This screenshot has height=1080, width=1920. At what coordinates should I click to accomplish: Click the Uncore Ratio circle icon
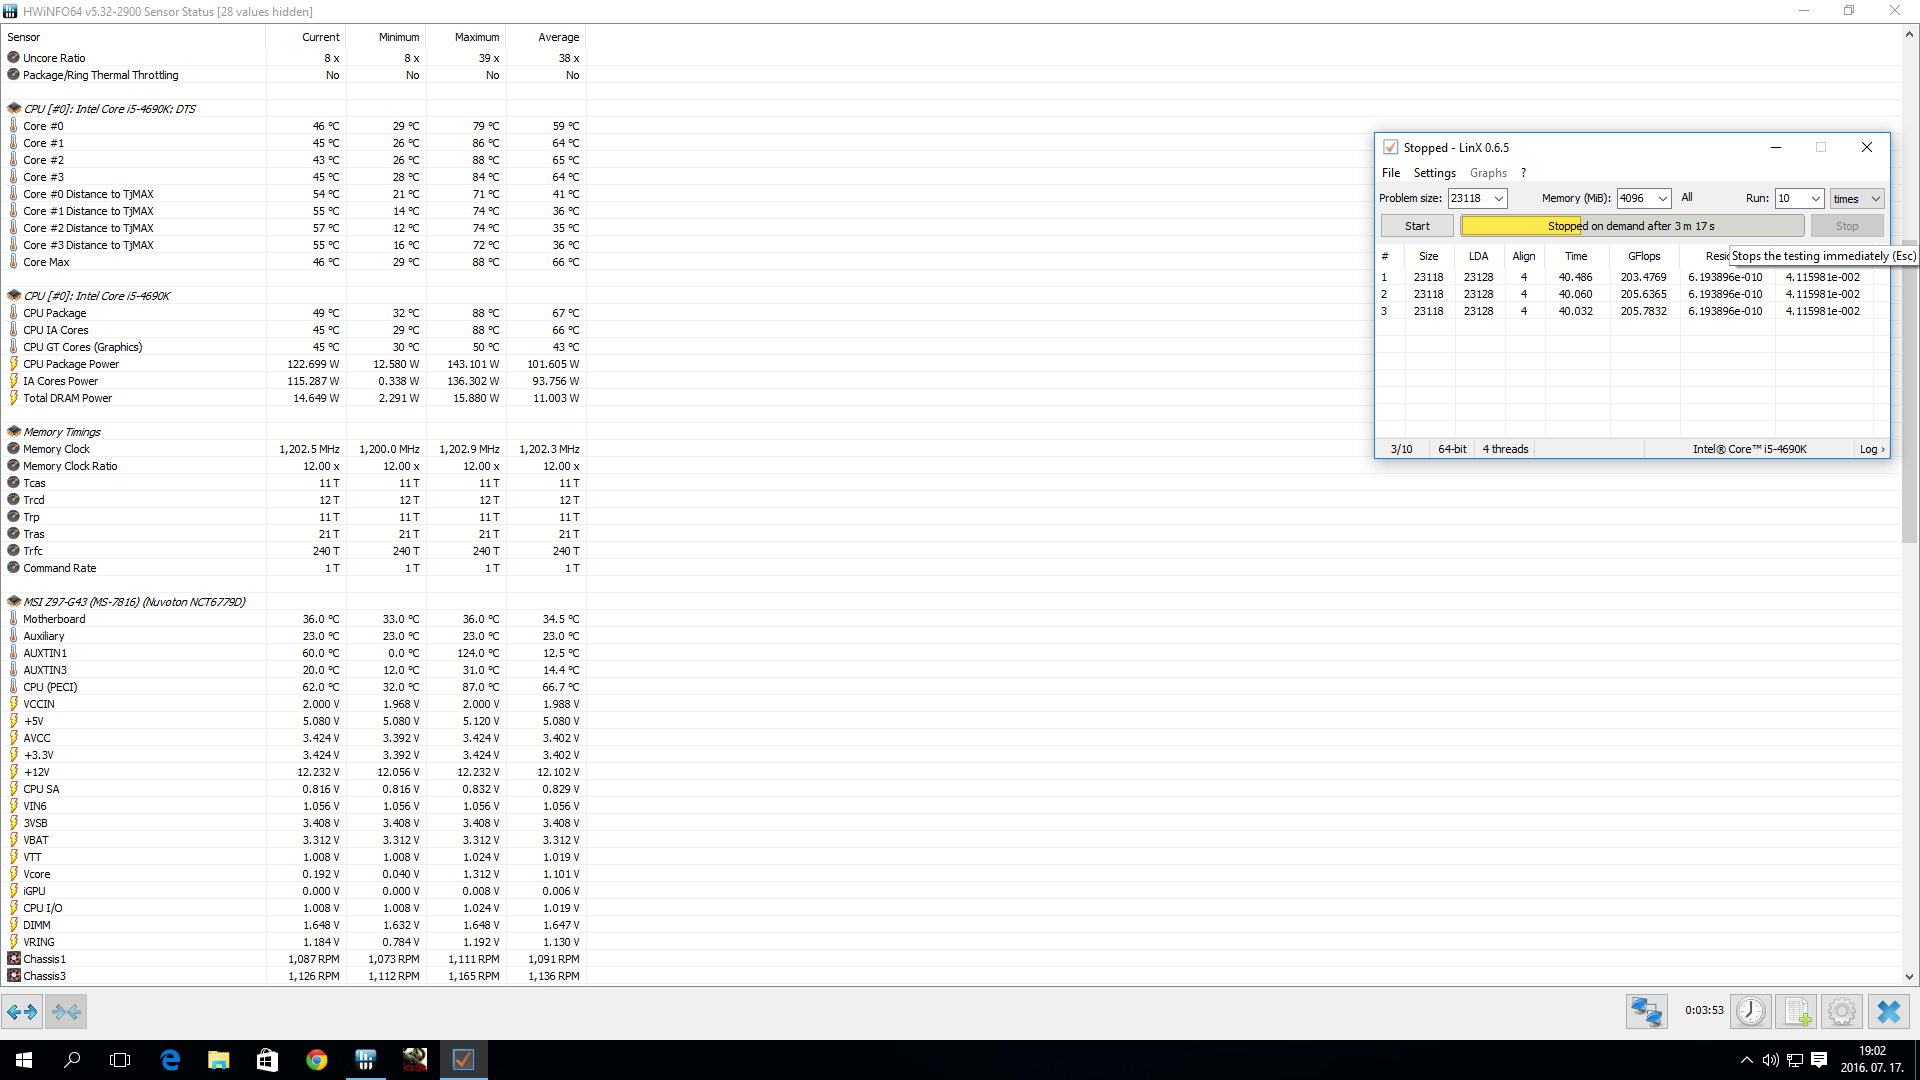coord(14,58)
